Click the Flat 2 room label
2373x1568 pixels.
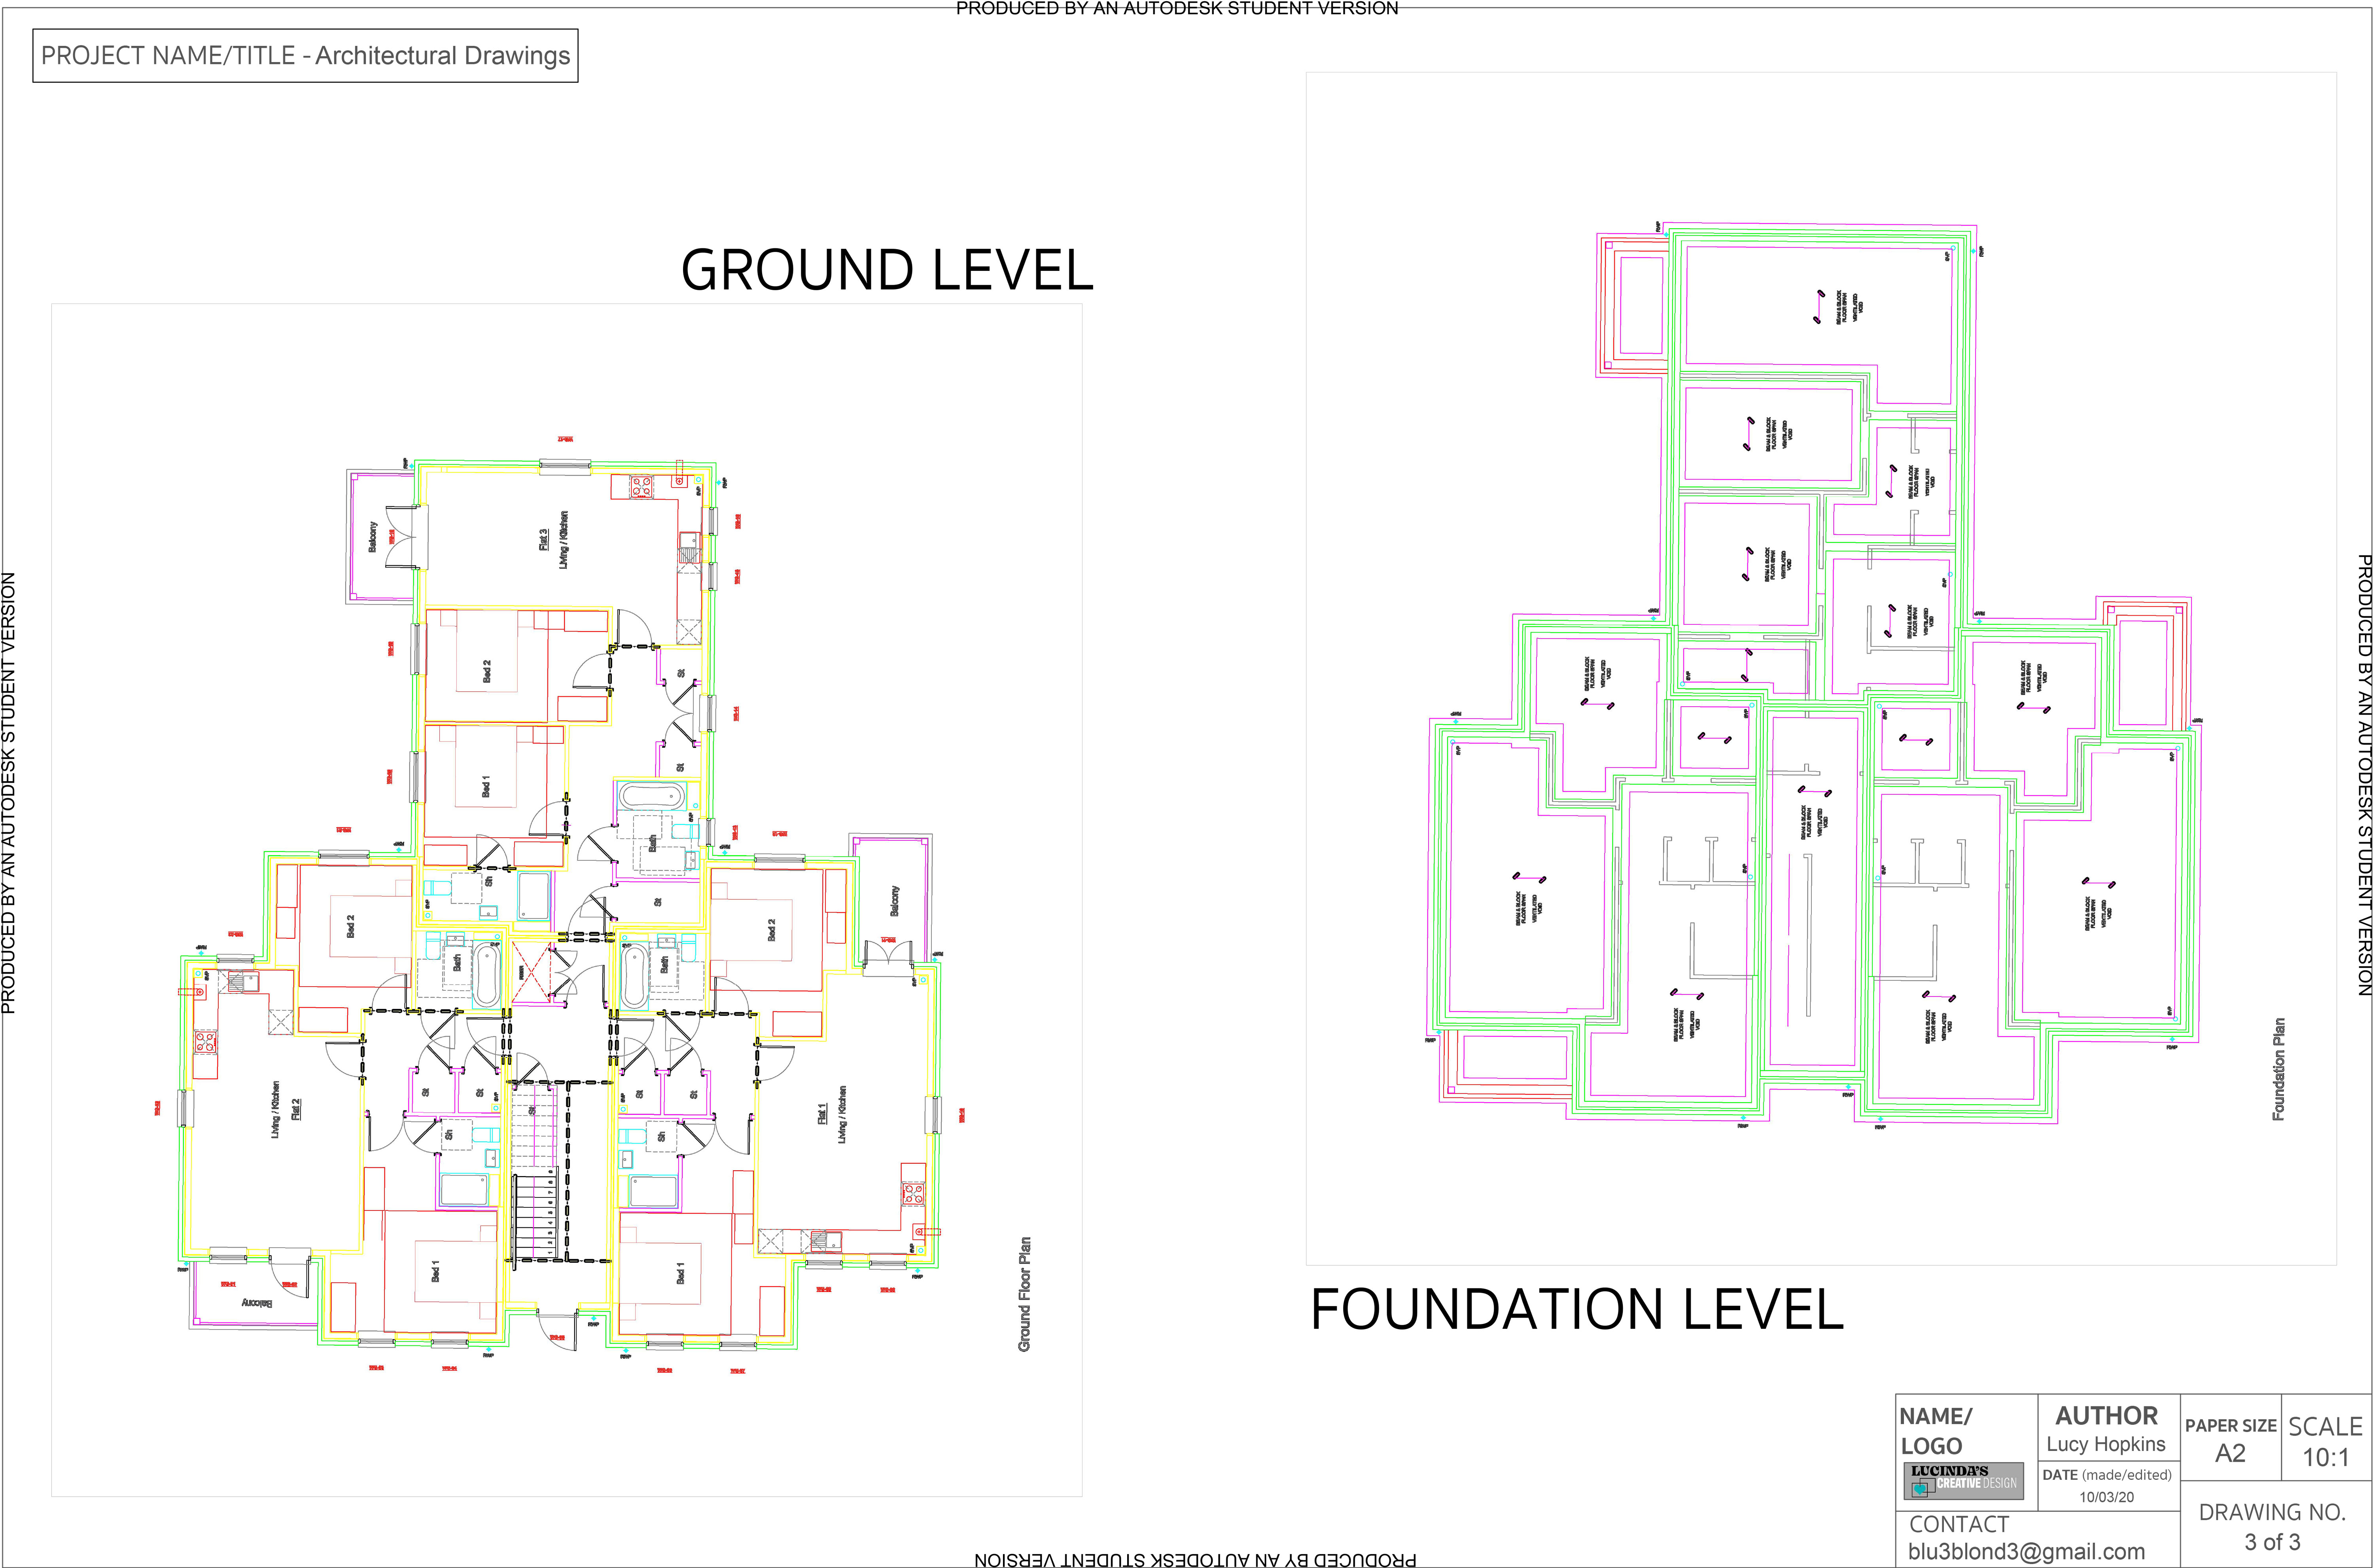pyautogui.click(x=296, y=1109)
